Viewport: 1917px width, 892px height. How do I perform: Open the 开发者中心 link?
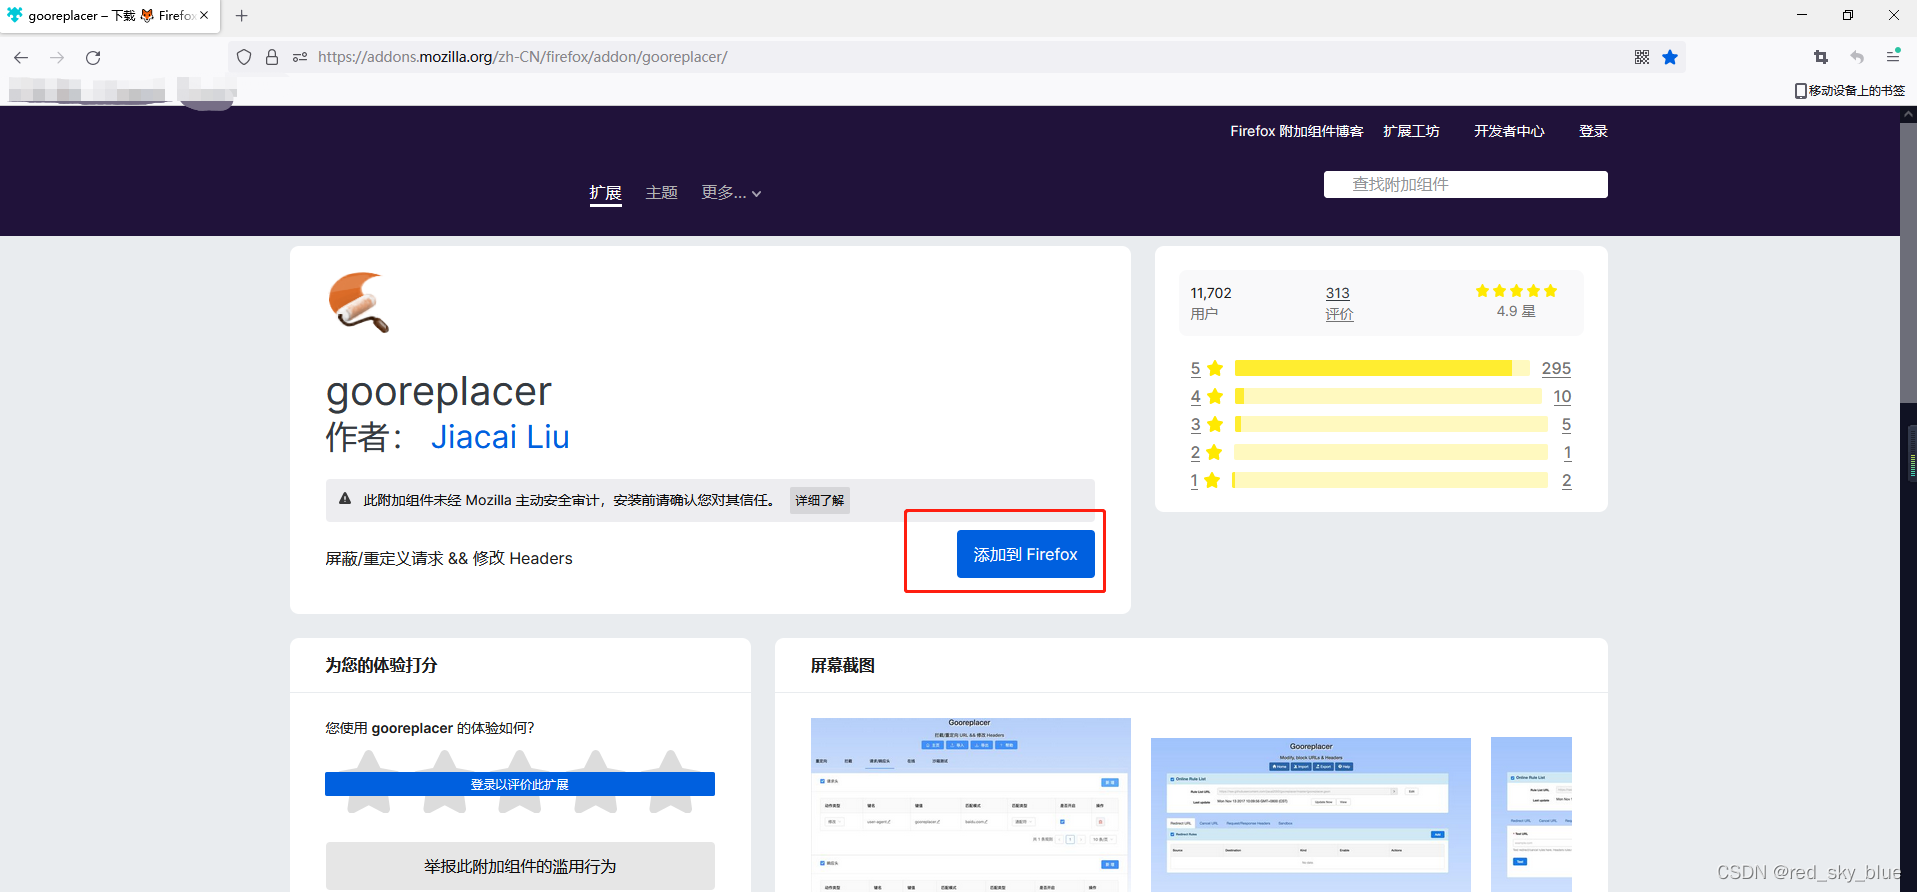(1509, 131)
